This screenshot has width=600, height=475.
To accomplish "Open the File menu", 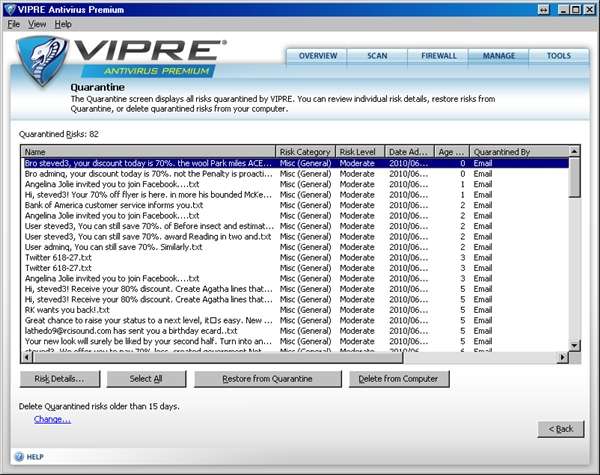I will pos(13,24).
